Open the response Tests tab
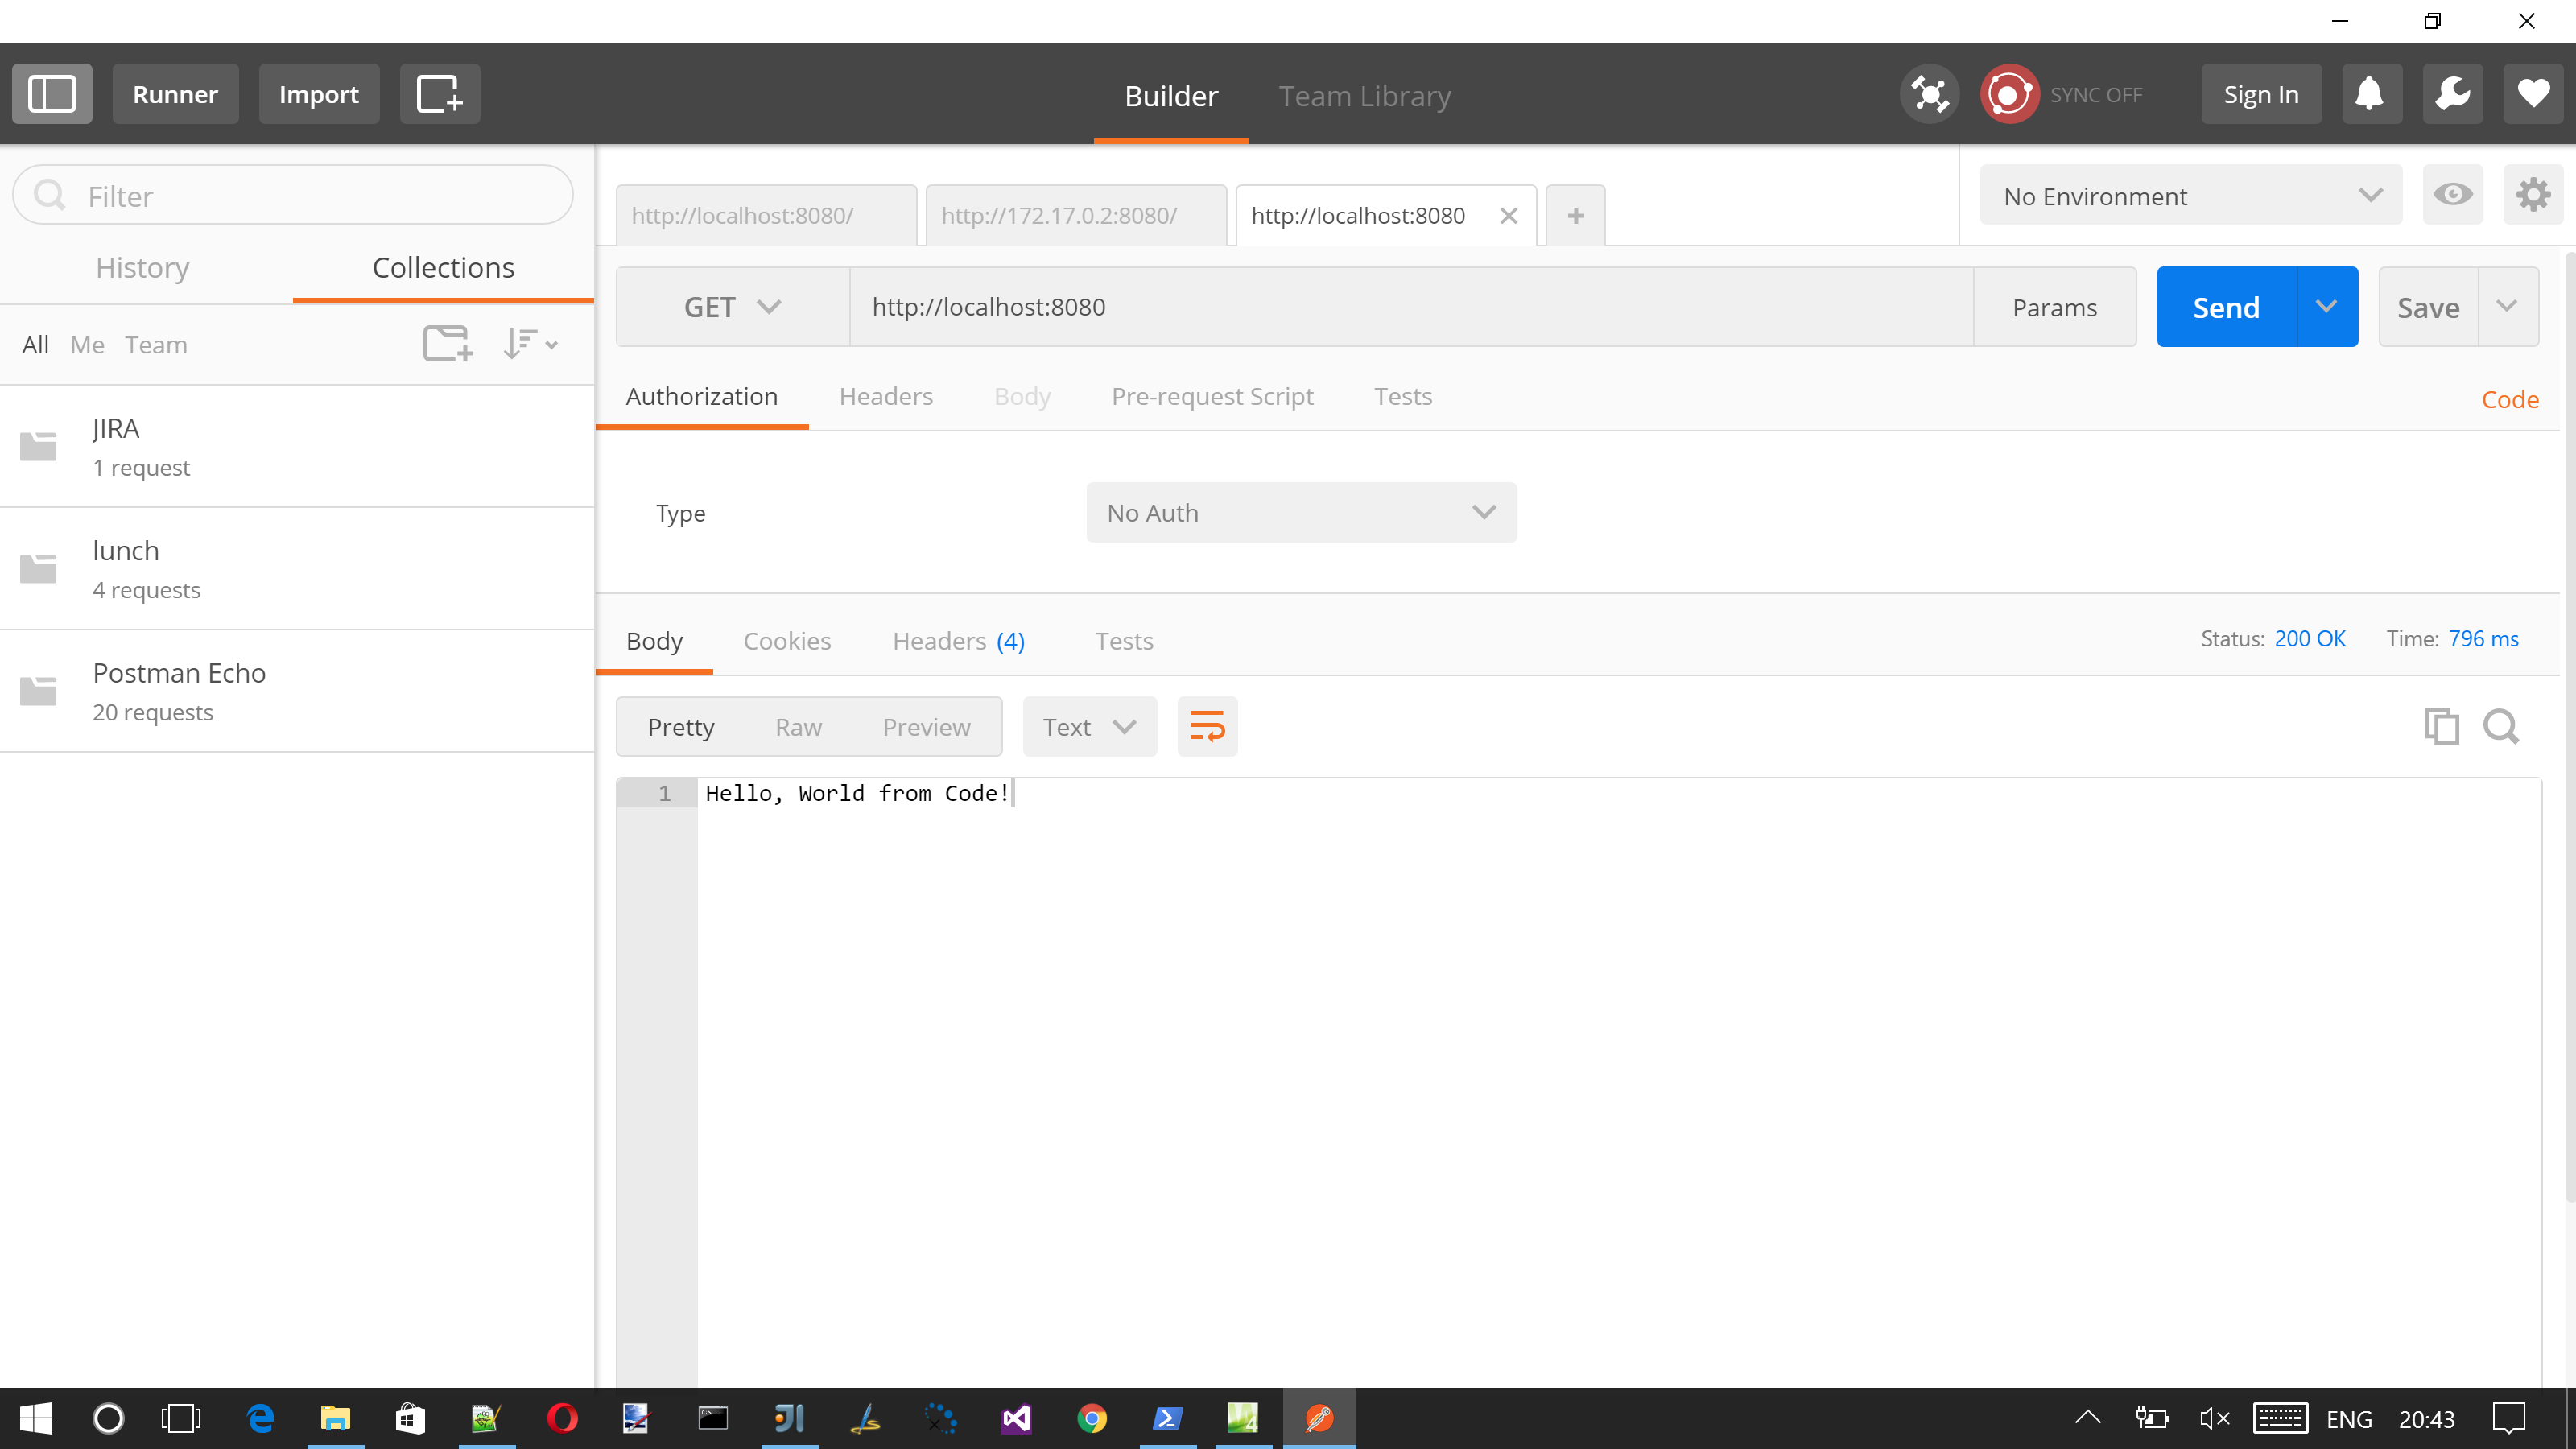Viewport: 2576px width, 1449px height. [x=1123, y=640]
